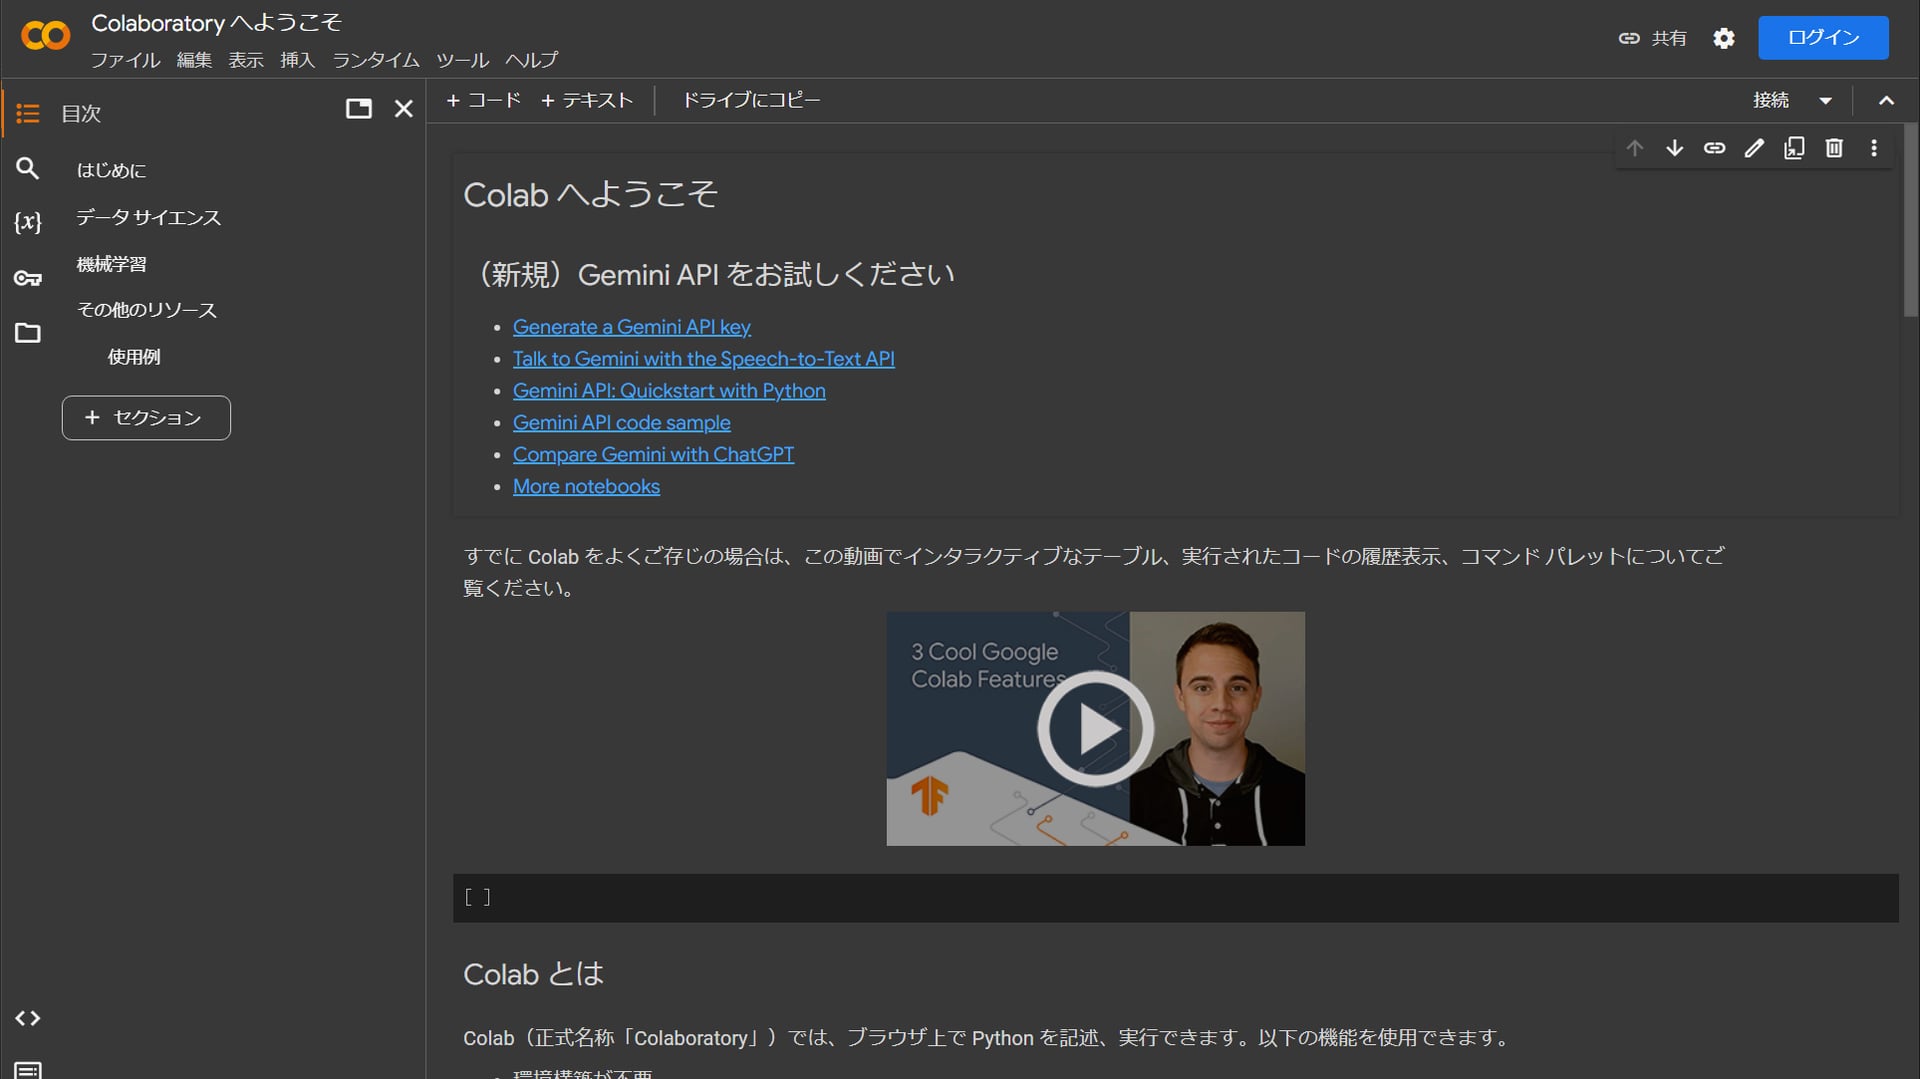Open the search sidebar icon
Image resolution: width=1920 pixels, height=1079 pixels.
(28, 168)
